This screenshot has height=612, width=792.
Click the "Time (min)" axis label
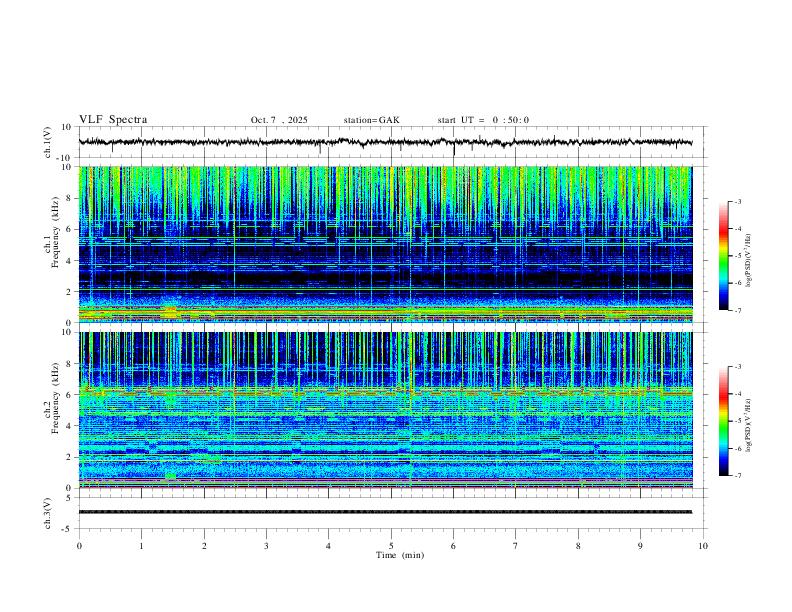point(400,555)
